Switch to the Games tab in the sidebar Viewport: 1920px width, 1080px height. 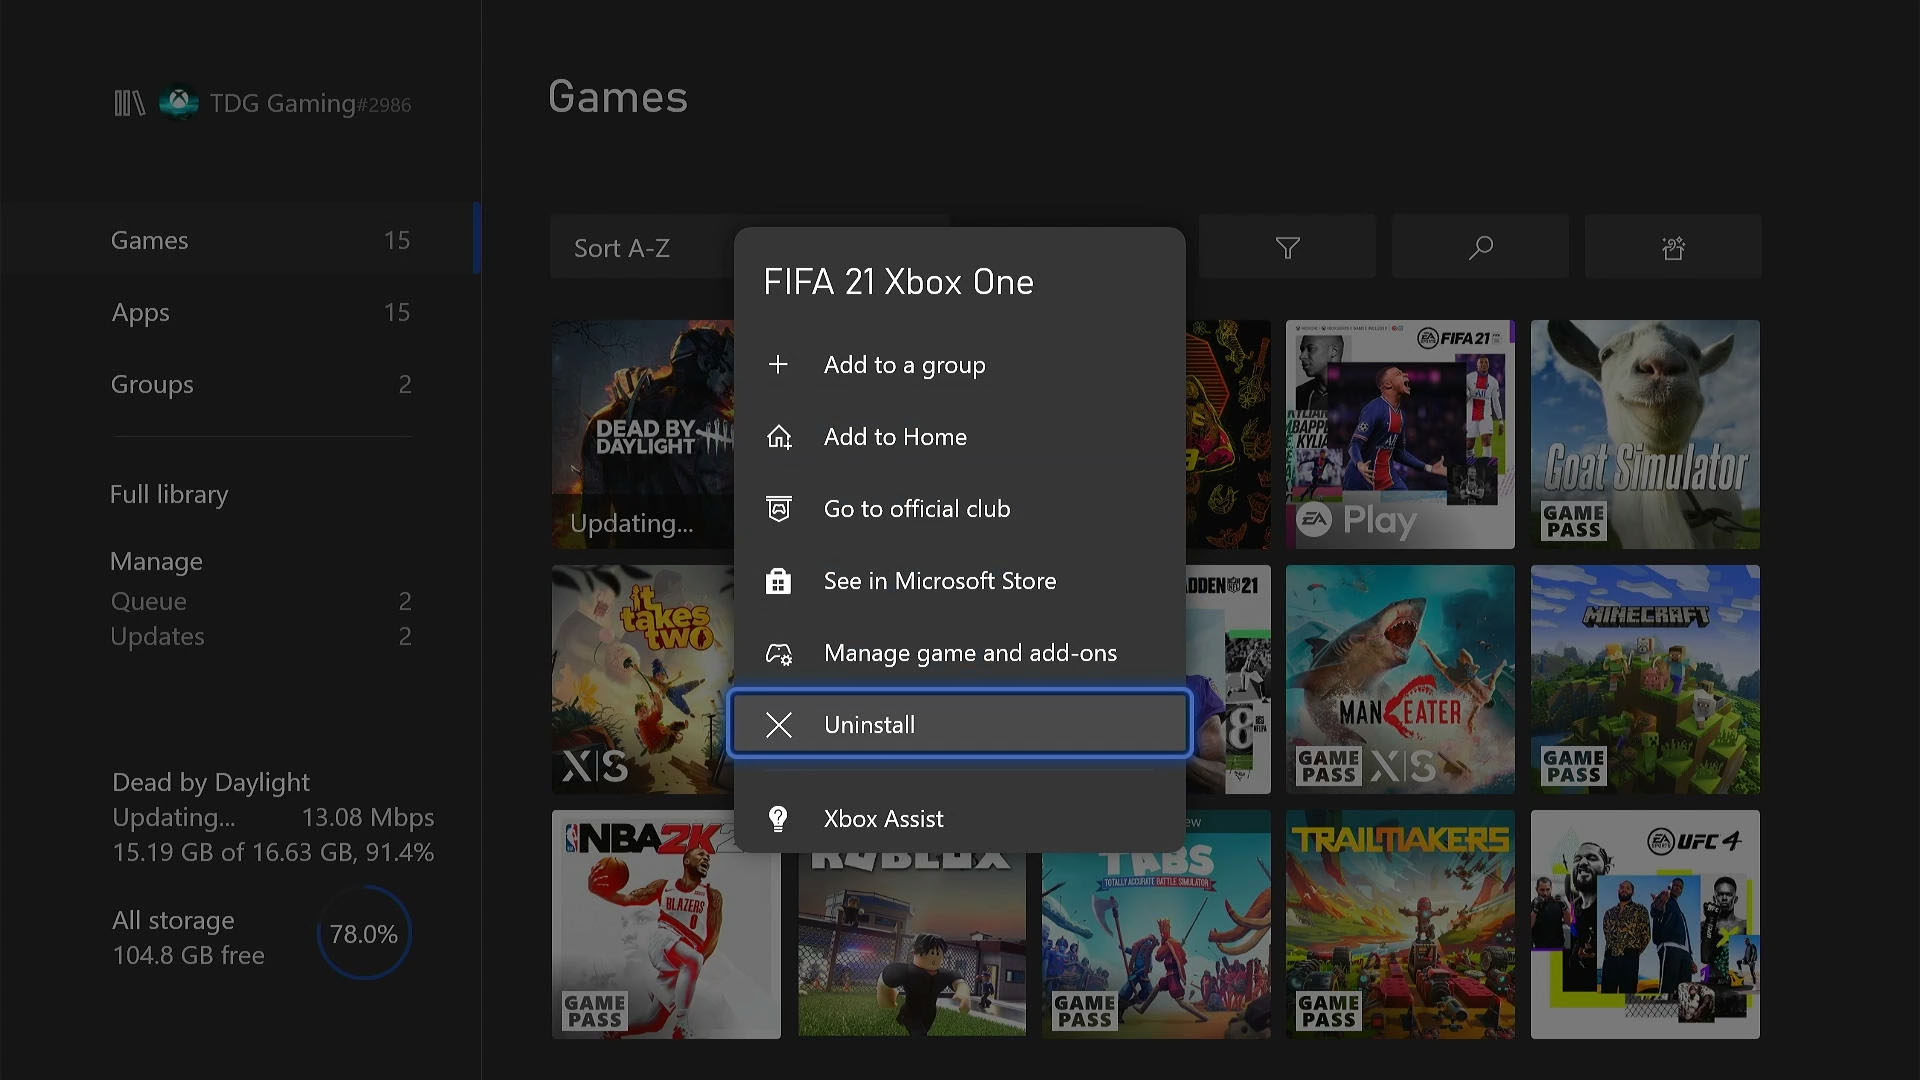(x=149, y=240)
